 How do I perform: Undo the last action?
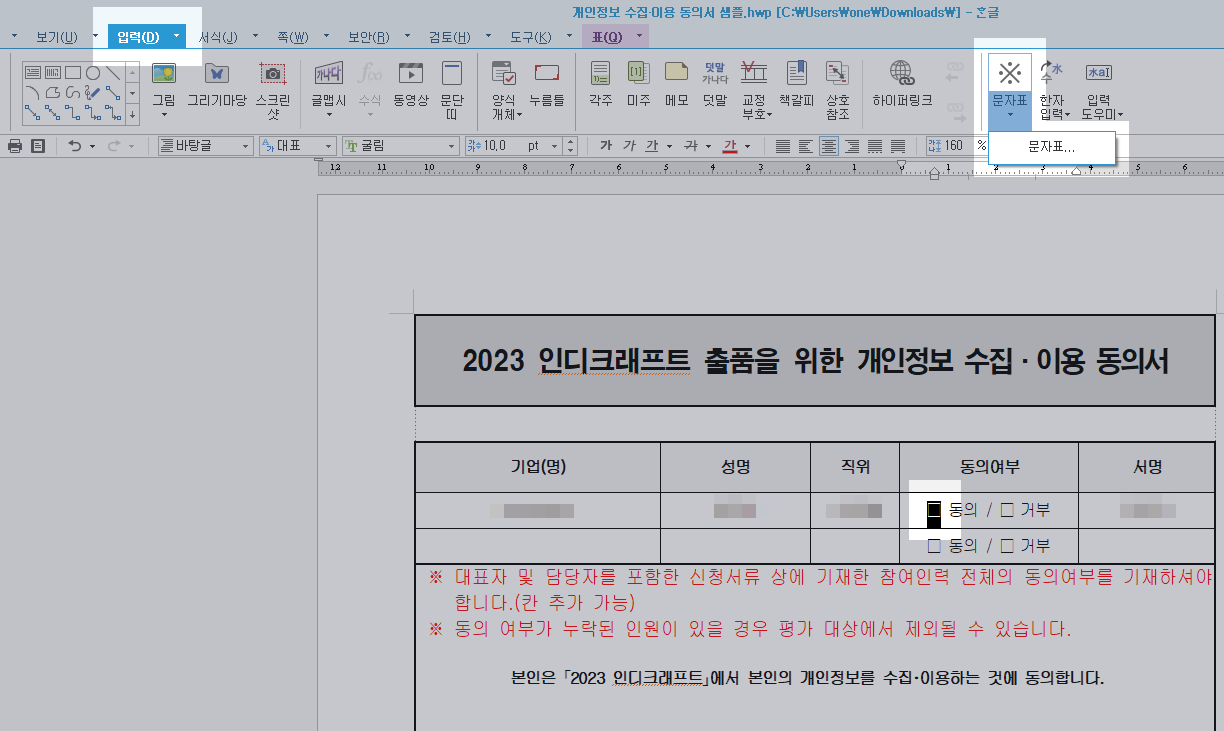point(75,146)
